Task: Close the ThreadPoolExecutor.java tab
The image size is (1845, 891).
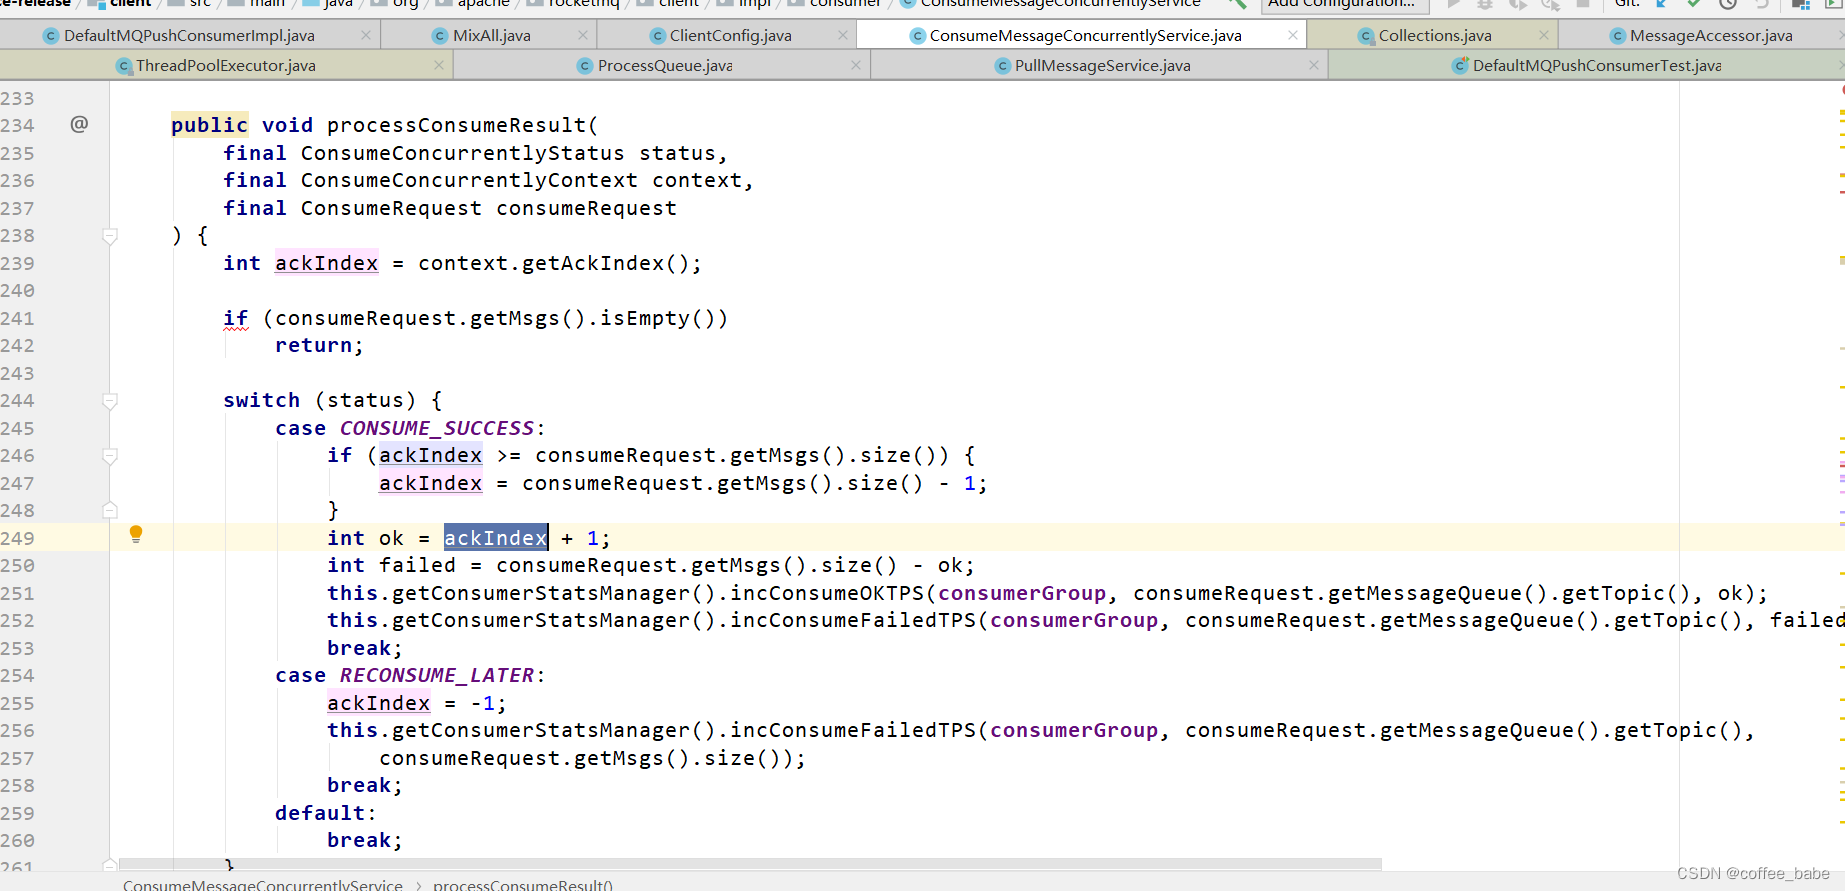Action: tap(439, 65)
